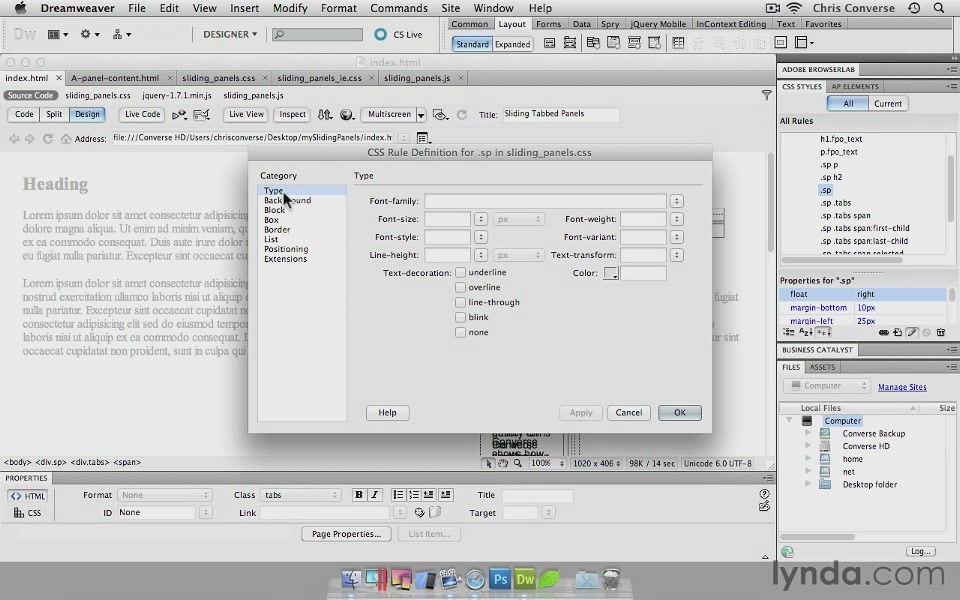This screenshot has height=600, width=960.
Task: Enable the underline checkbox
Action: pyautogui.click(x=460, y=272)
